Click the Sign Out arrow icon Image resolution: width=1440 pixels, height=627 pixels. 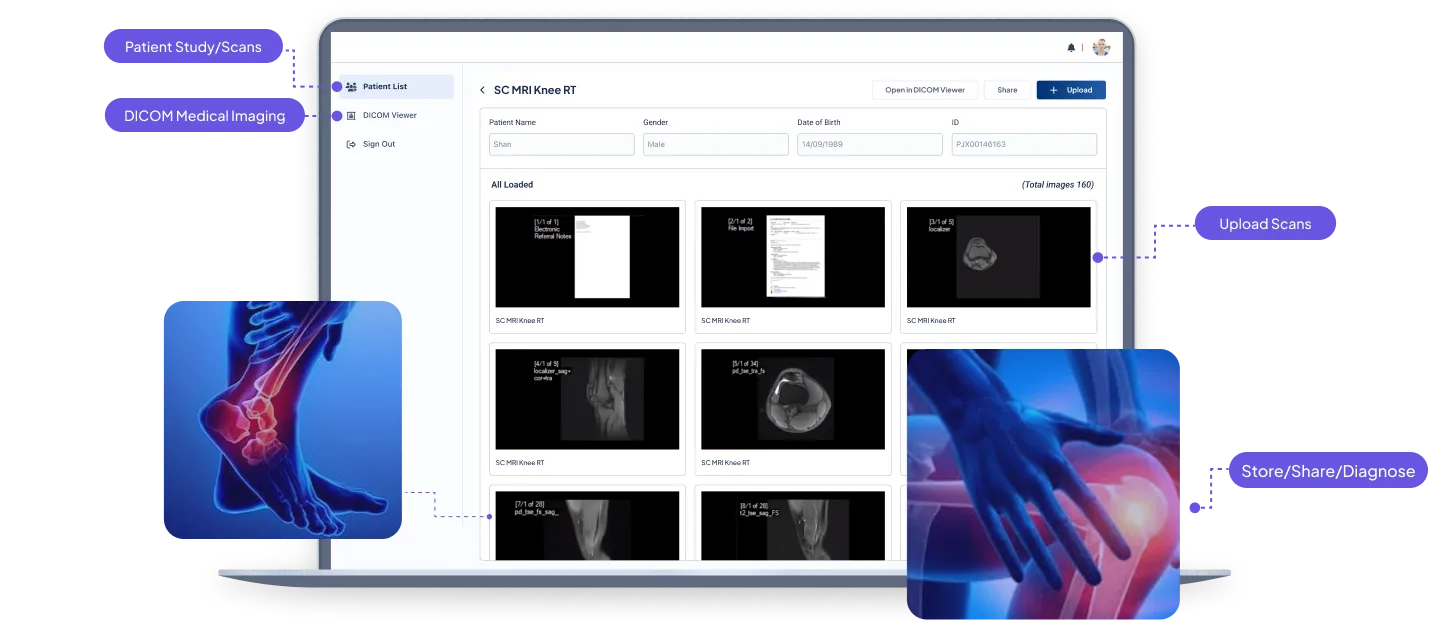pyautogui.click(x=351, y=144)
